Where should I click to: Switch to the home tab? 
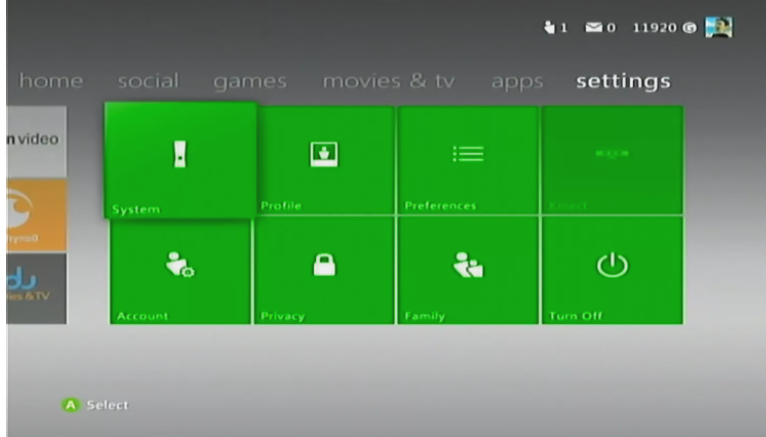click(51, 81)
